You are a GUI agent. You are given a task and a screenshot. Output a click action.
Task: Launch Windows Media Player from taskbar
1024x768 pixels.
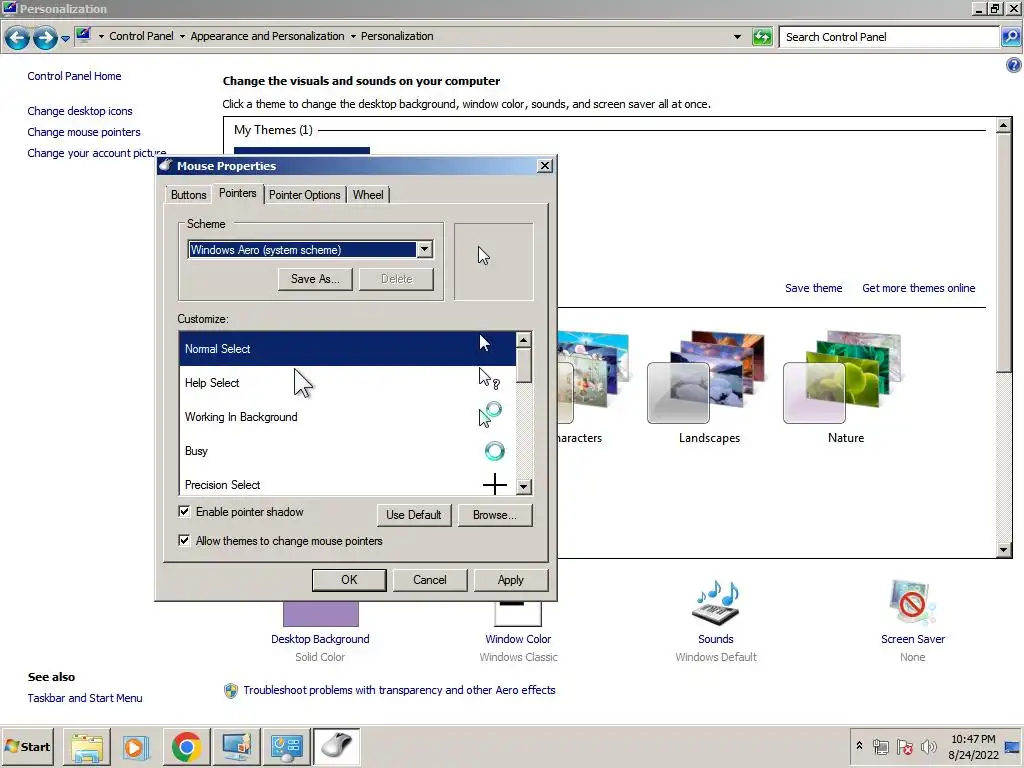[x=136, y=746]
